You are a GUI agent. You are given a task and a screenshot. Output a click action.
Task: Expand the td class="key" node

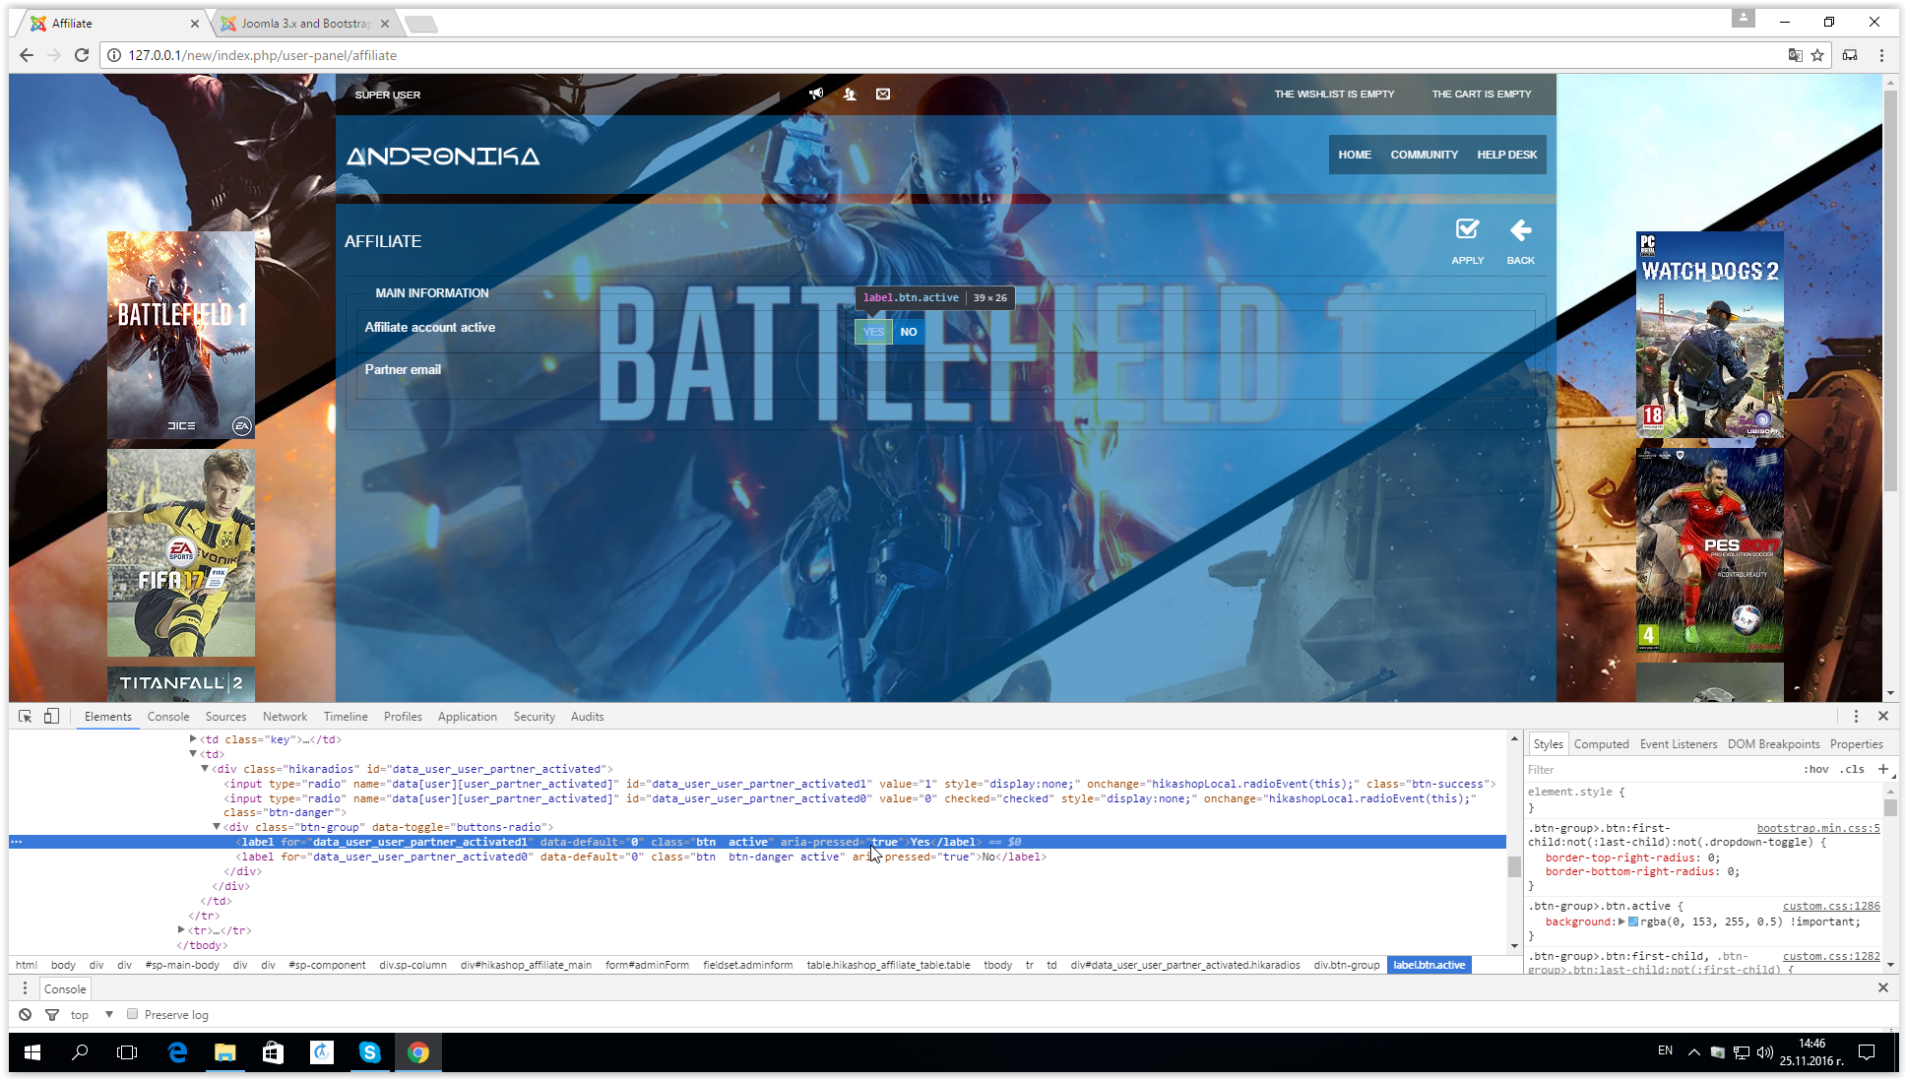tap(193, 739)
